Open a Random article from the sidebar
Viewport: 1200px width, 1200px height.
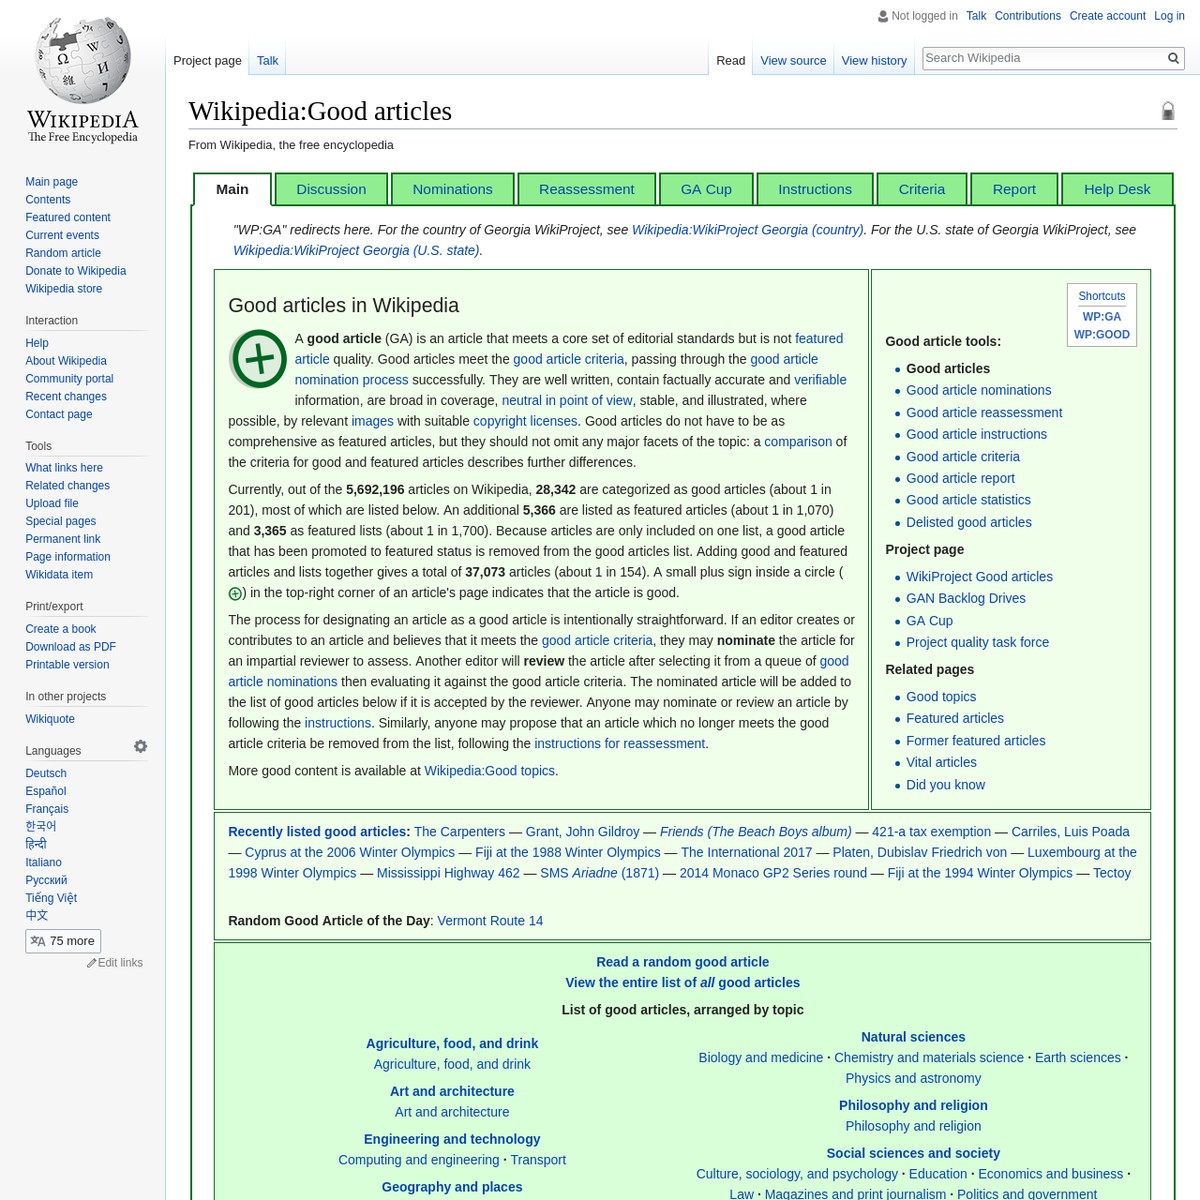[x=63, y=254]
